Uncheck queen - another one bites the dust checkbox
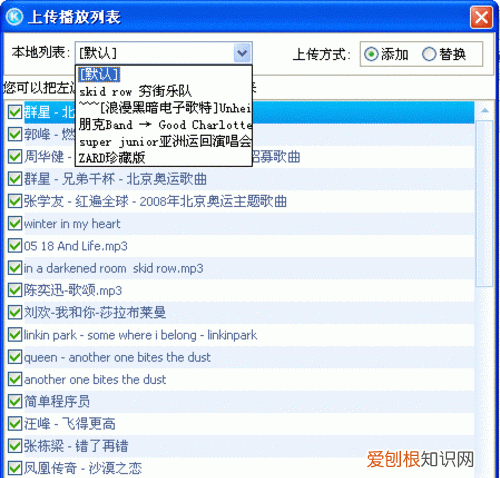 [x=15, y=357]
